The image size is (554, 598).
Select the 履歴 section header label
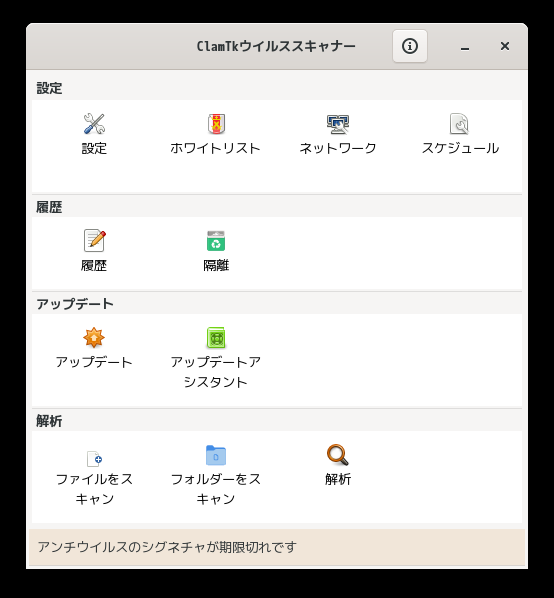(x=49, y=207)
